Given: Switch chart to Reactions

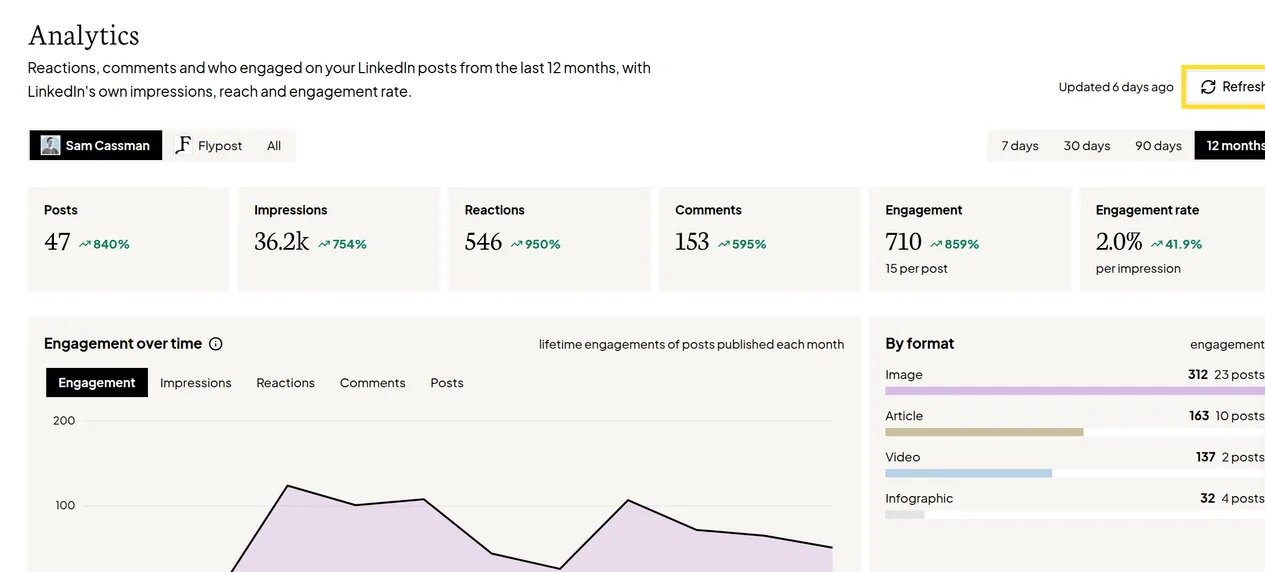Looking at the screenshot, I should [x=285, y=383].
